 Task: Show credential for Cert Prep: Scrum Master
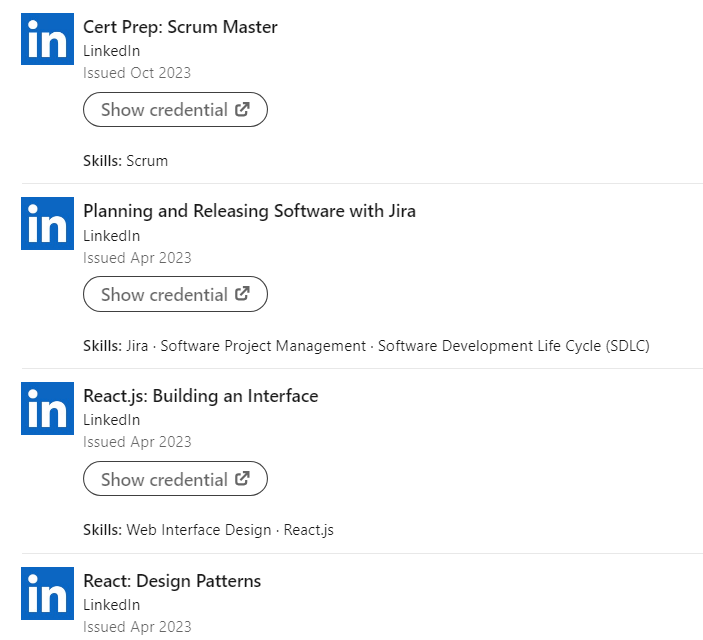coord(165,110)
